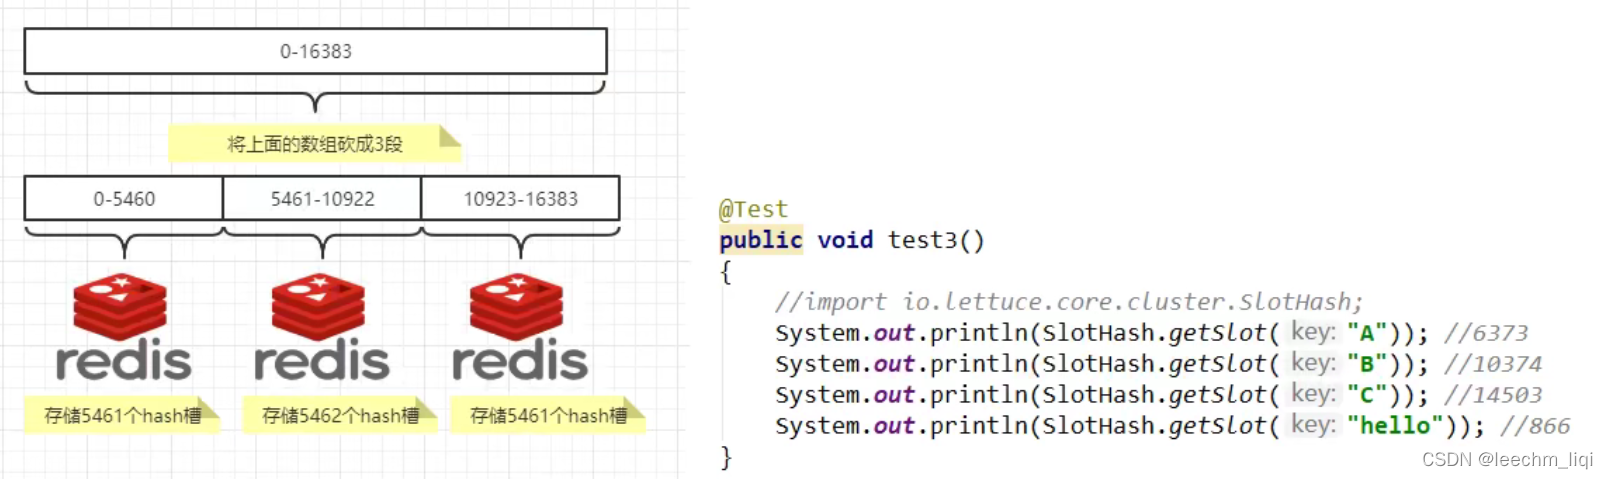Click the public keyword
Screen dimensions: 1608x479
tap(760, 240)
